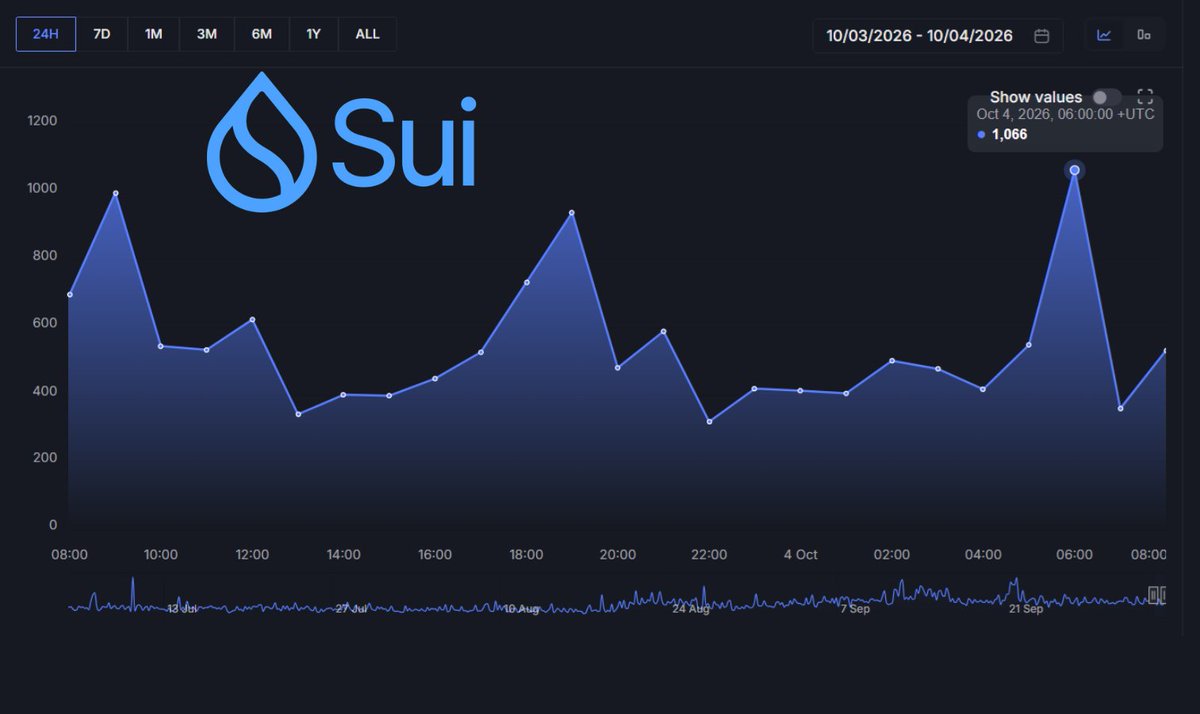
Task: Click the '600' y-axis label
Action: 46,323
